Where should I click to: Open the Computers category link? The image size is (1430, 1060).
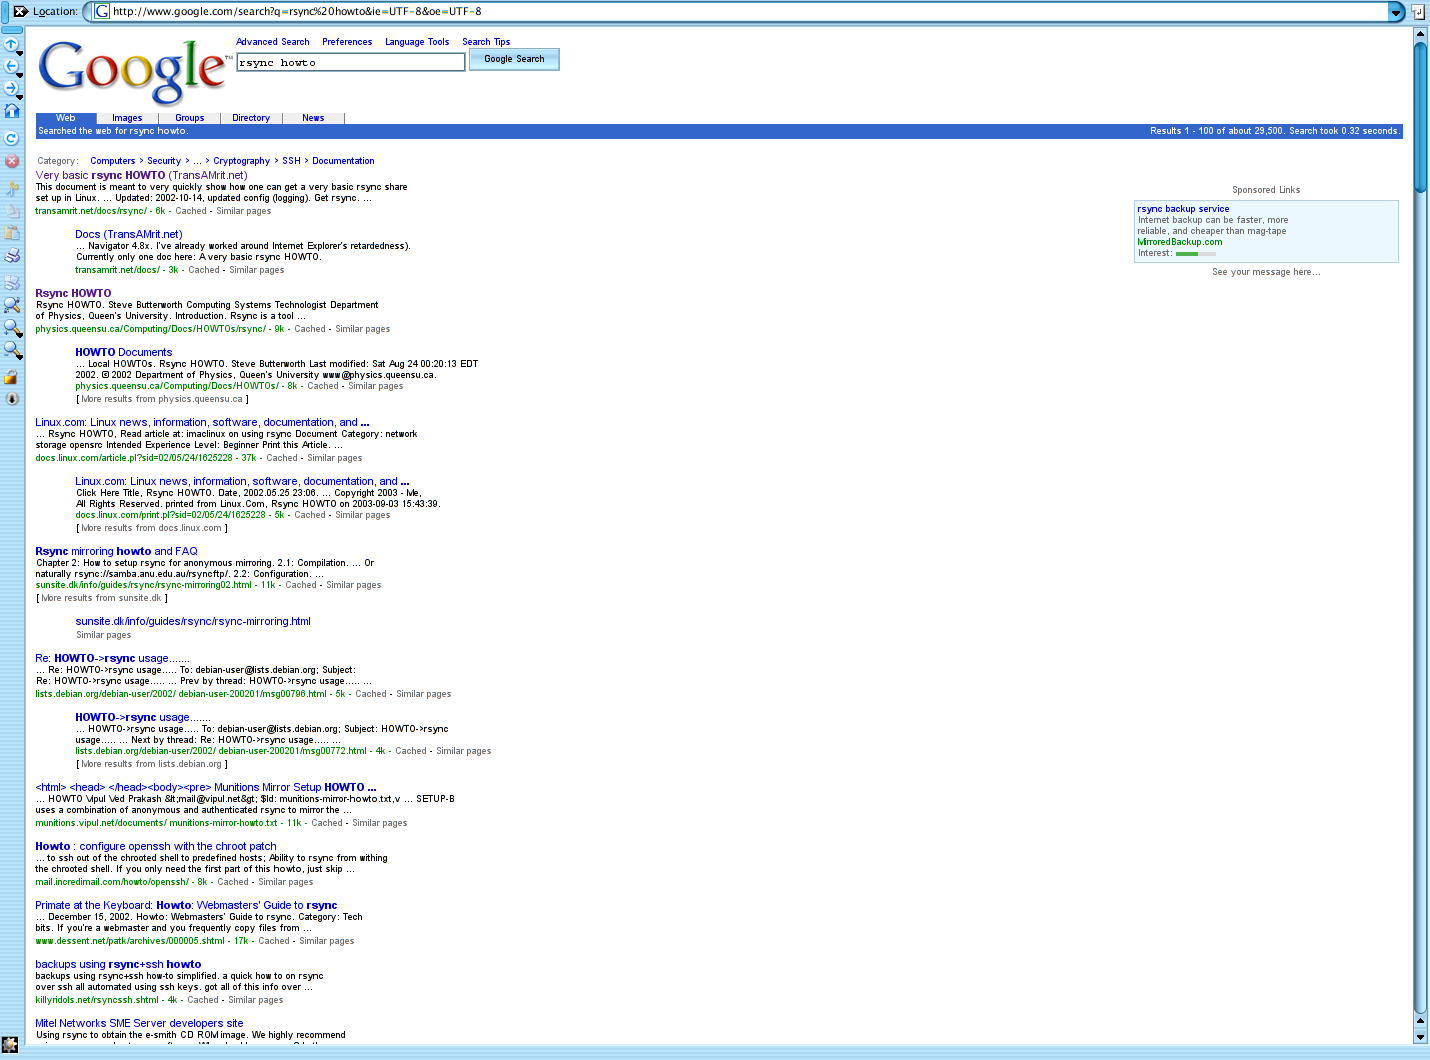coord(112,161)
